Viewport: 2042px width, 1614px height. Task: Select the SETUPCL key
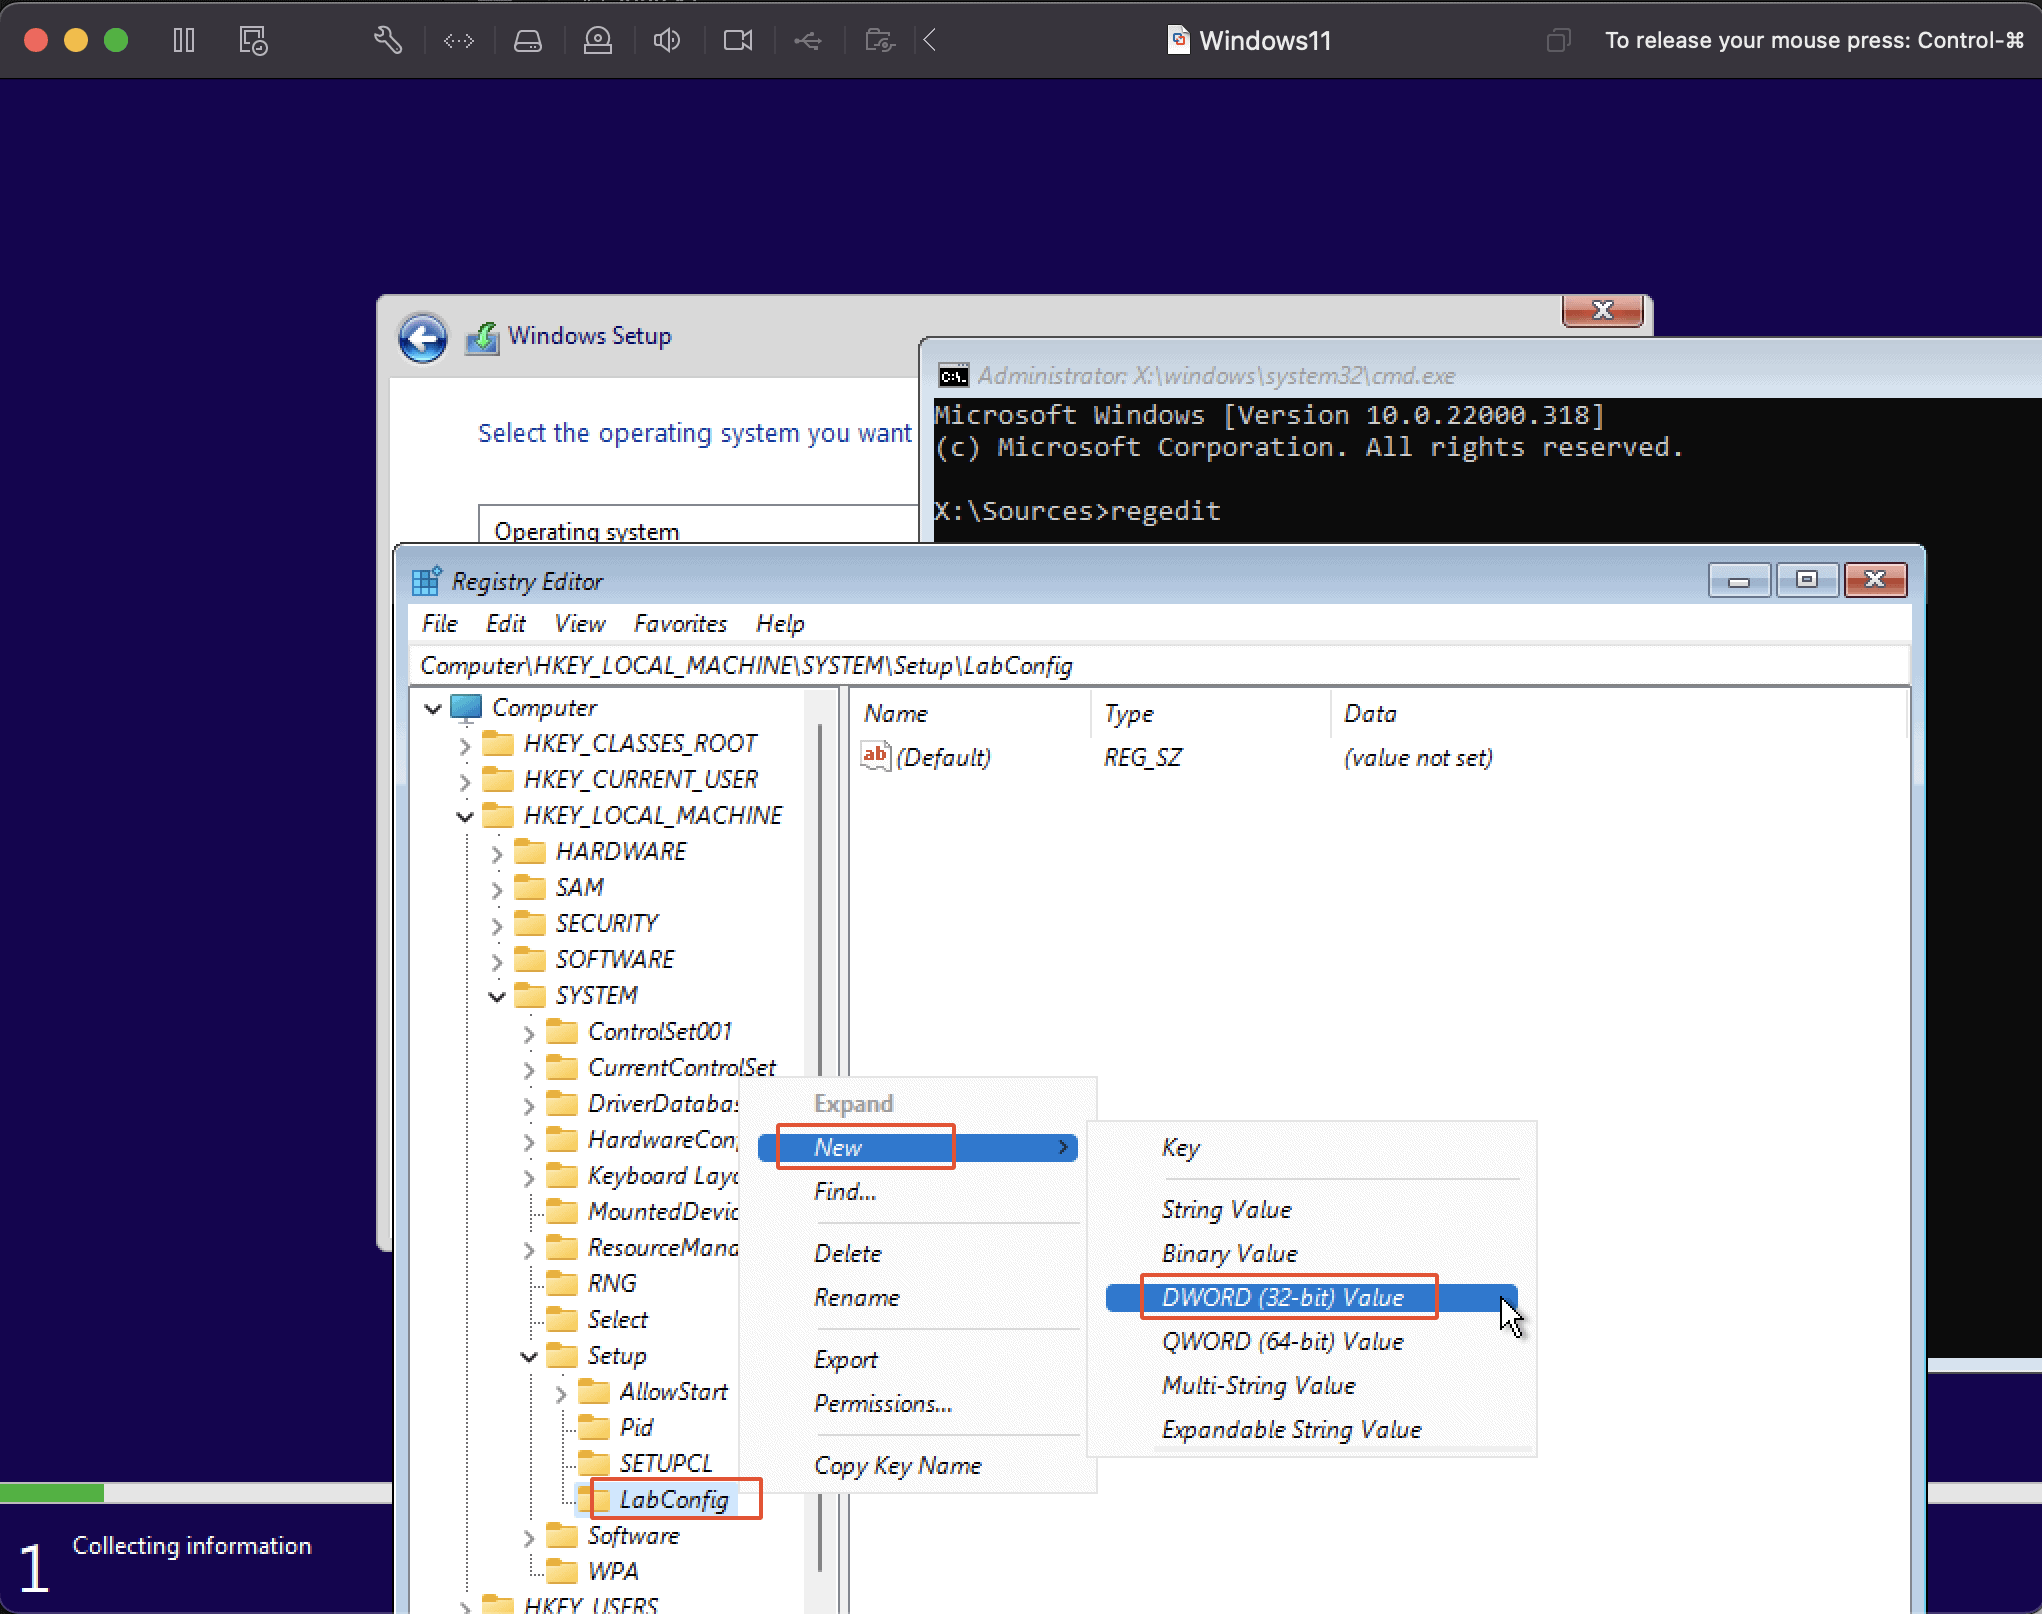[x=666, y=1463]
